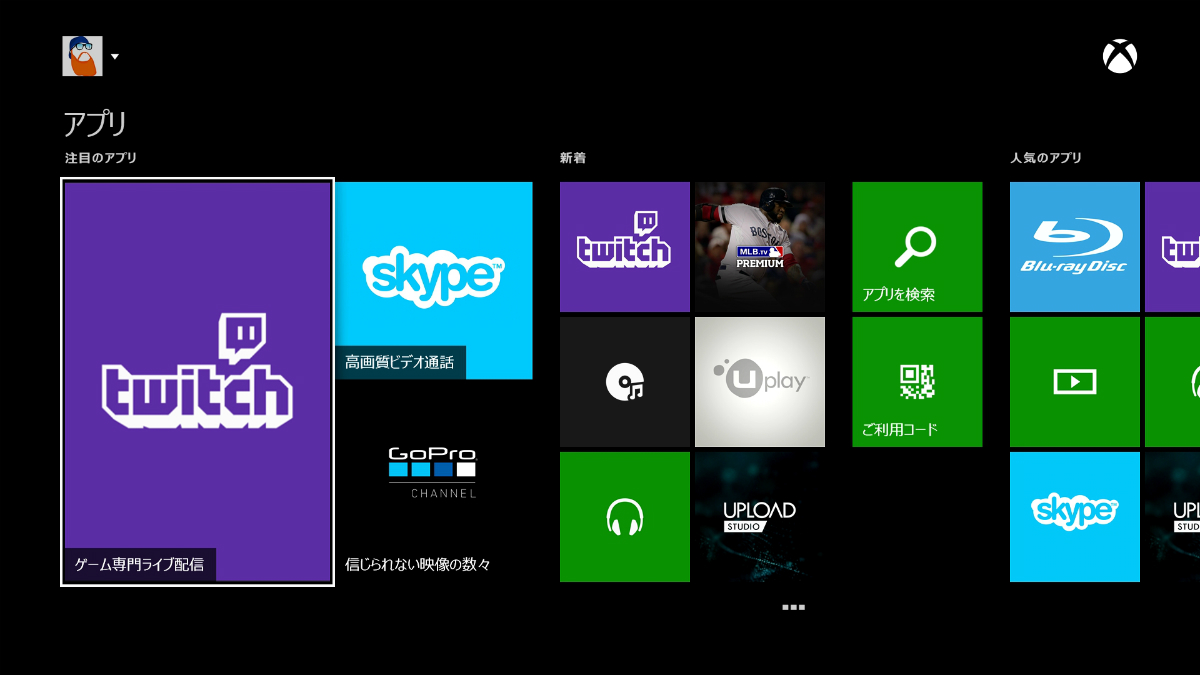Open the large featured Twitch tile
1200x675 pixels.
pos(197,382)
